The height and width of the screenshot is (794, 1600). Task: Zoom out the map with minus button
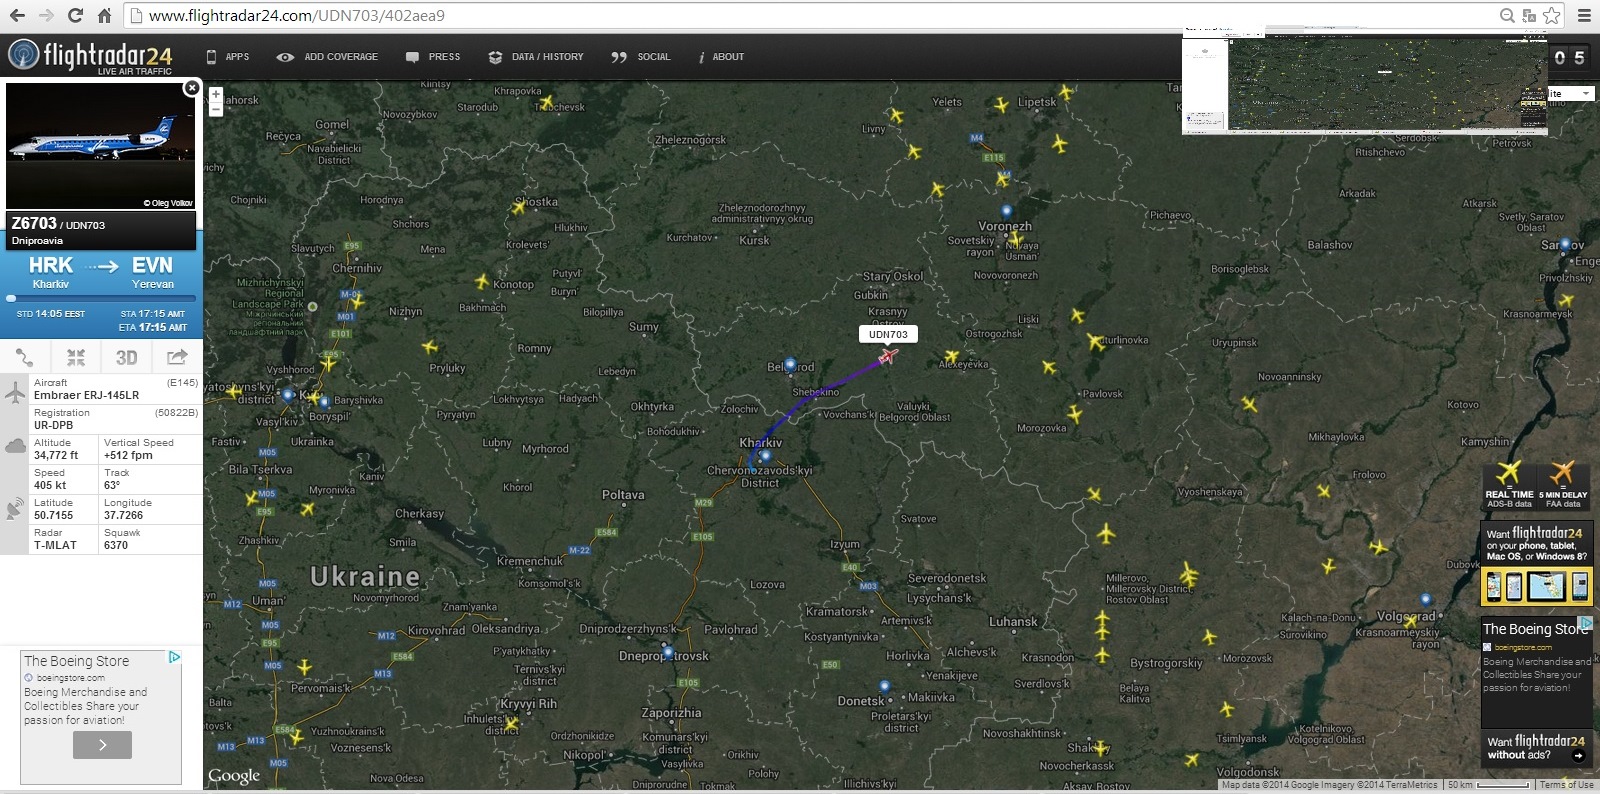pyautogui.click(x=216, y=109)
